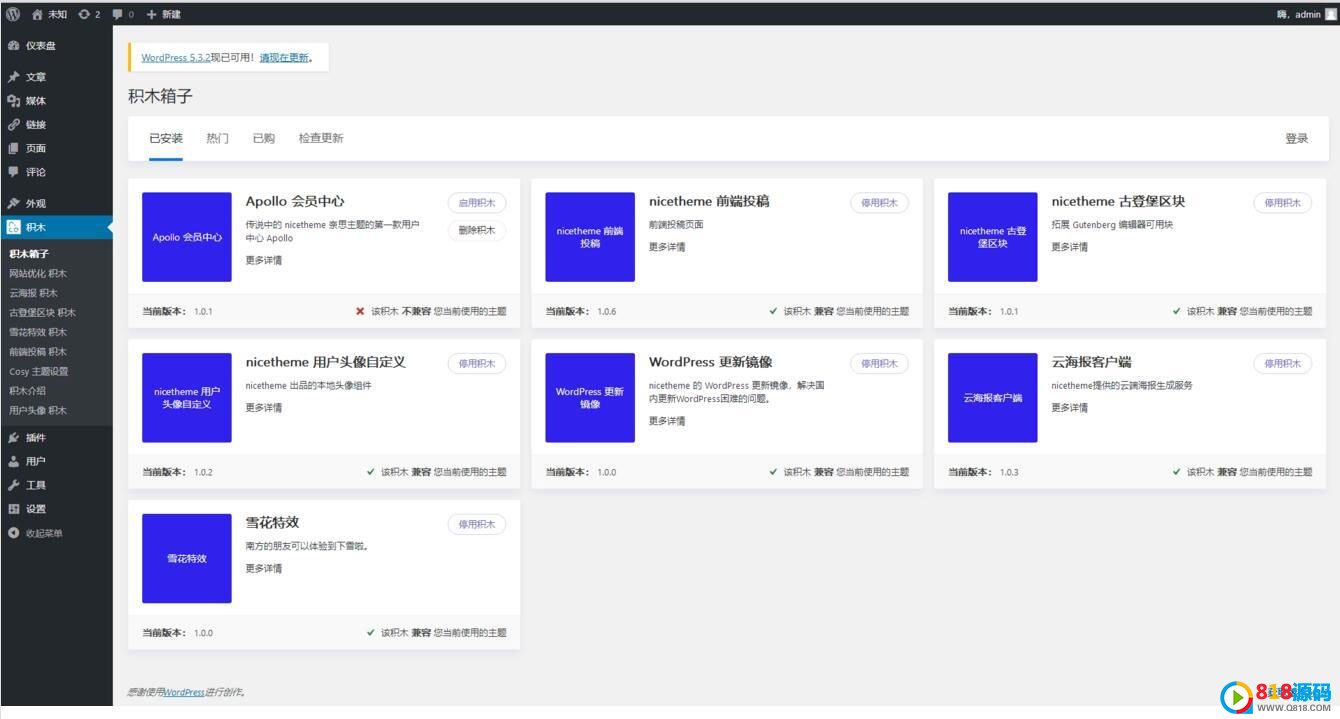Open 评论 comments menu in sidebar

[x=56, y=172]
